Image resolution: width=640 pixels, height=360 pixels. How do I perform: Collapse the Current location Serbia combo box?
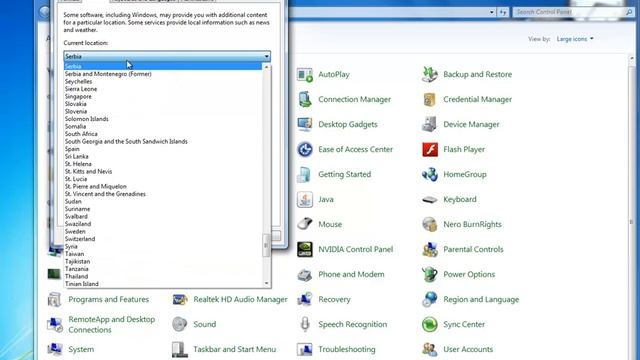(167, 56)
